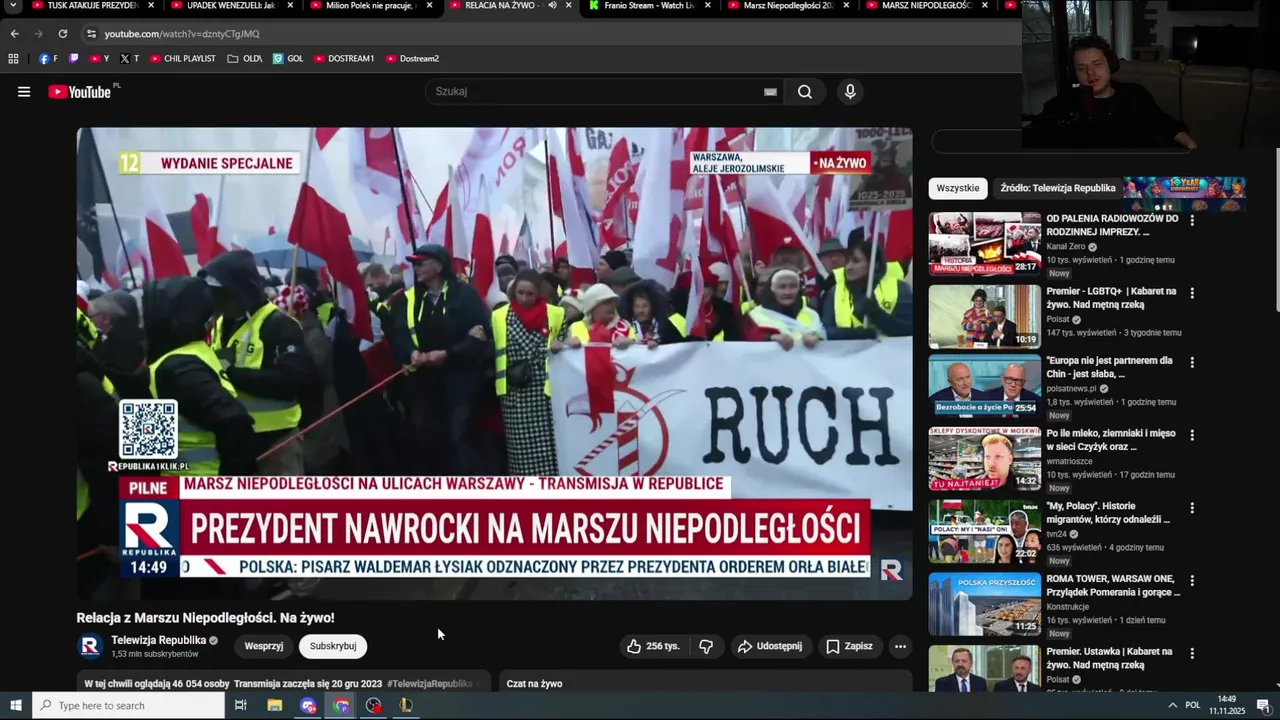
Task: Open three-dot more actions under video
Action: 900,646
